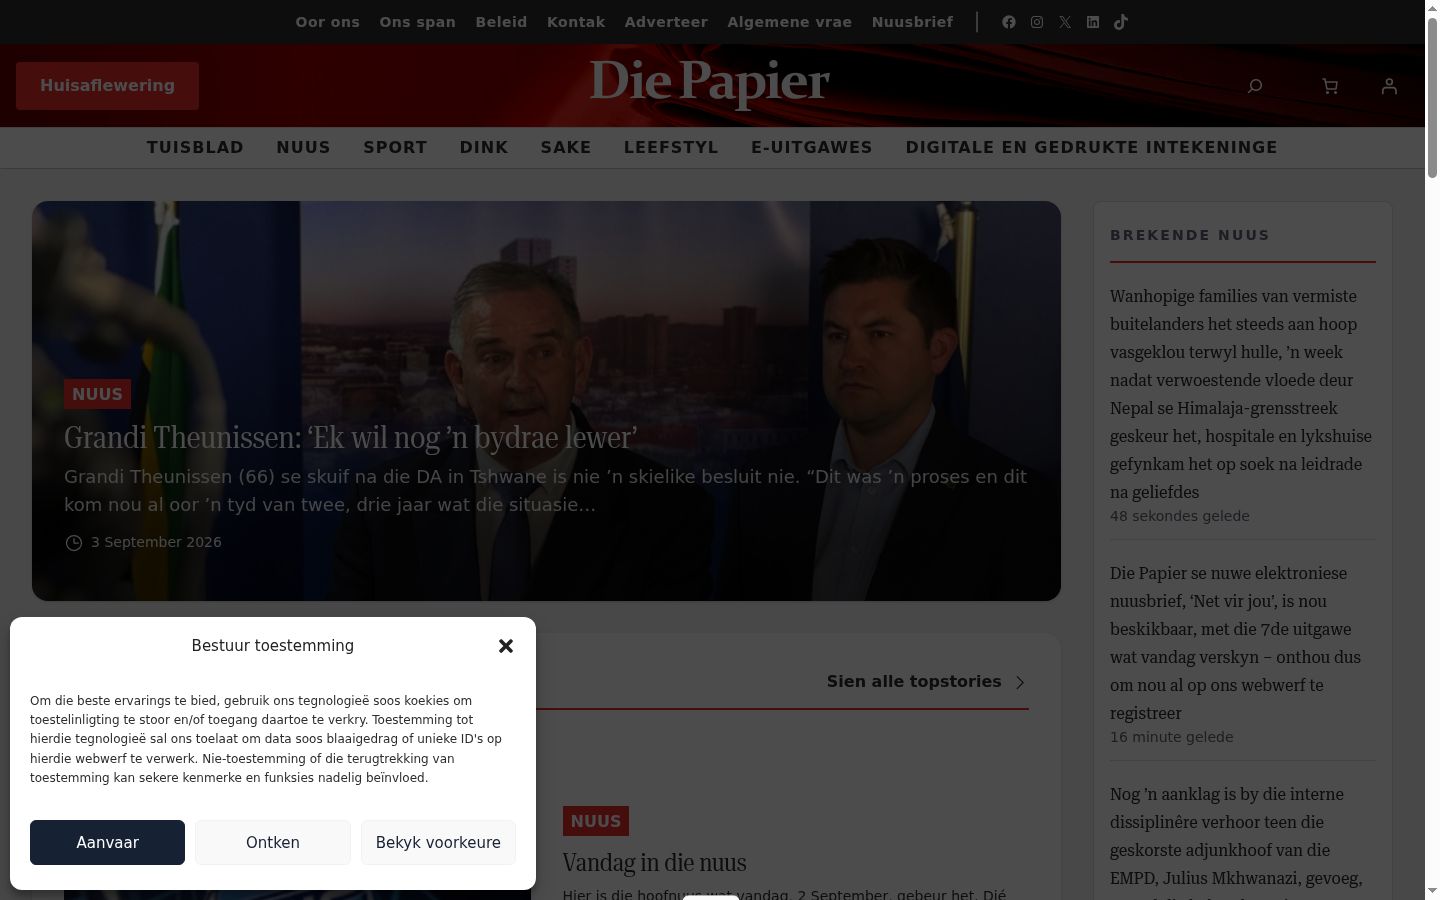Click the featured story date 3 September 2026
The height and width of the screenshot is (900, 1440).
(x=156, y=542)
